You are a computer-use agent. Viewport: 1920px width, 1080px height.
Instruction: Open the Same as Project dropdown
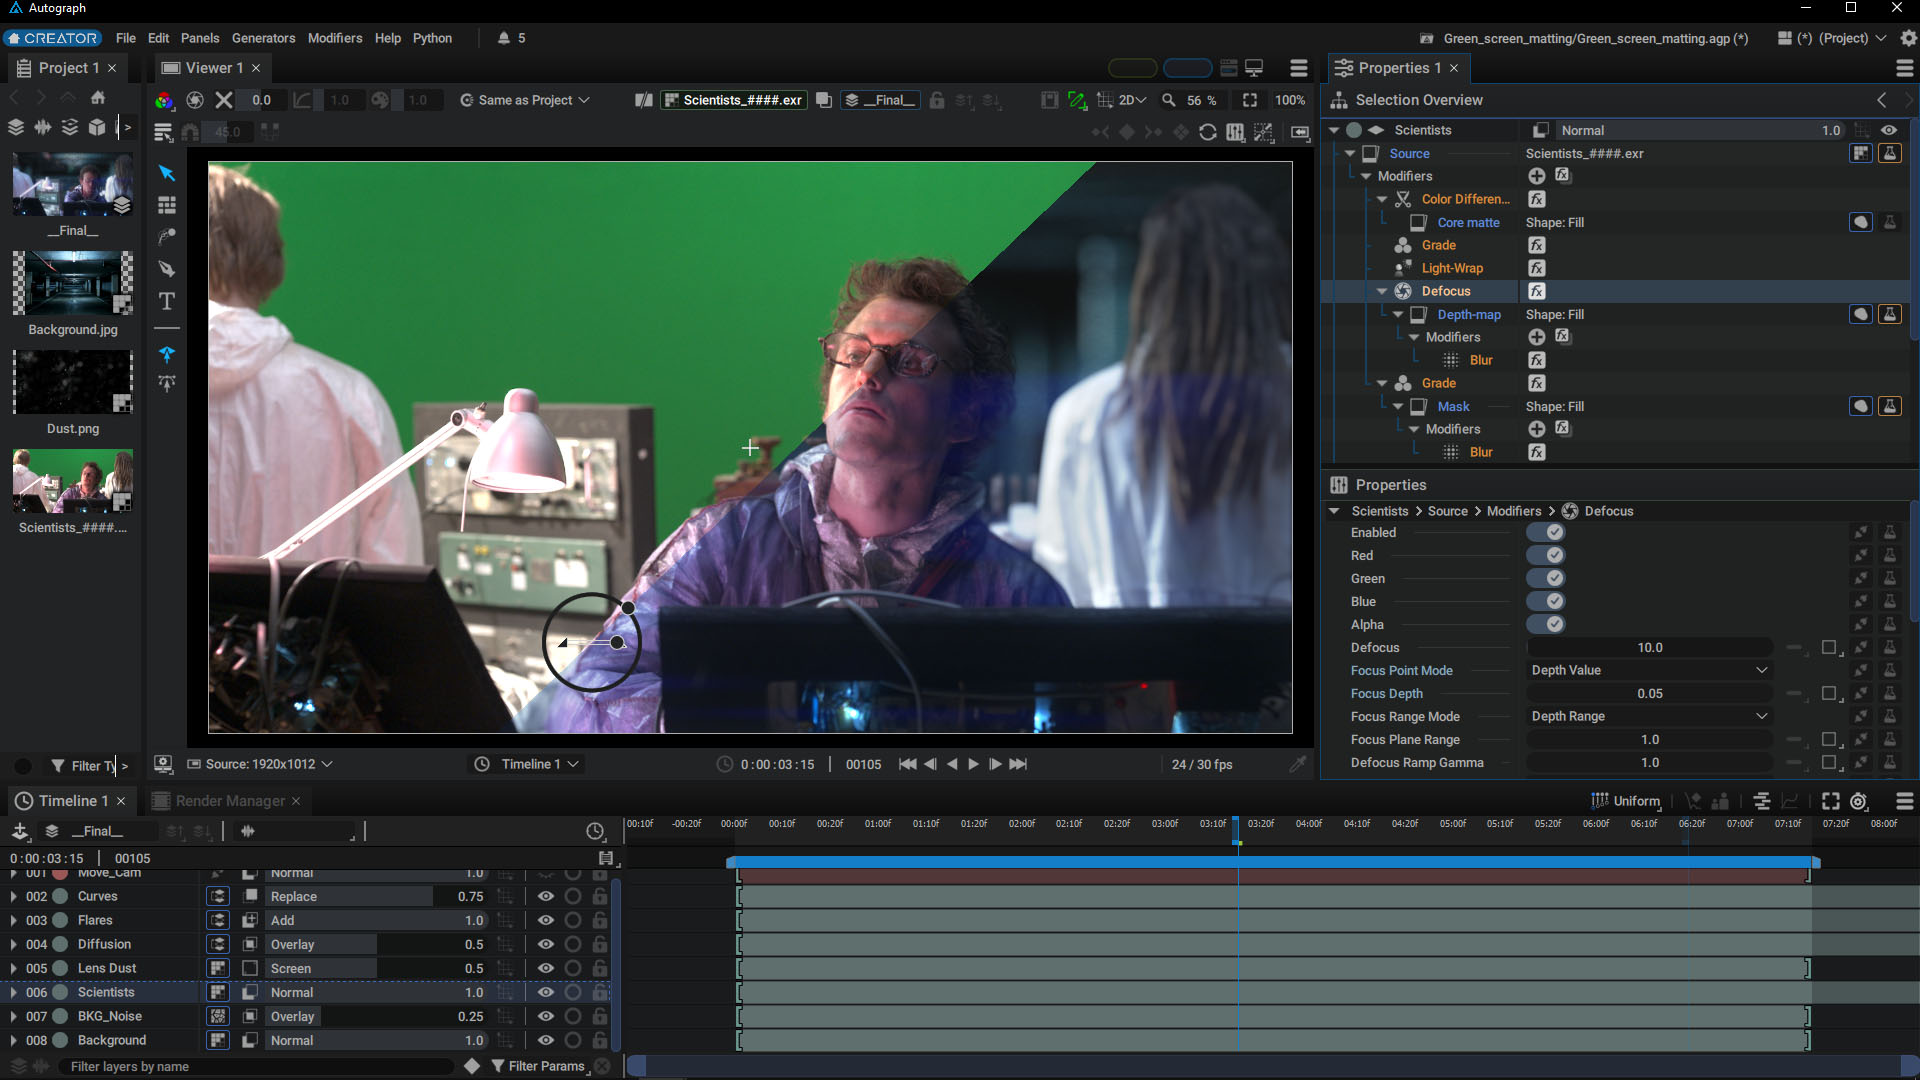click(x=525, y=100)
